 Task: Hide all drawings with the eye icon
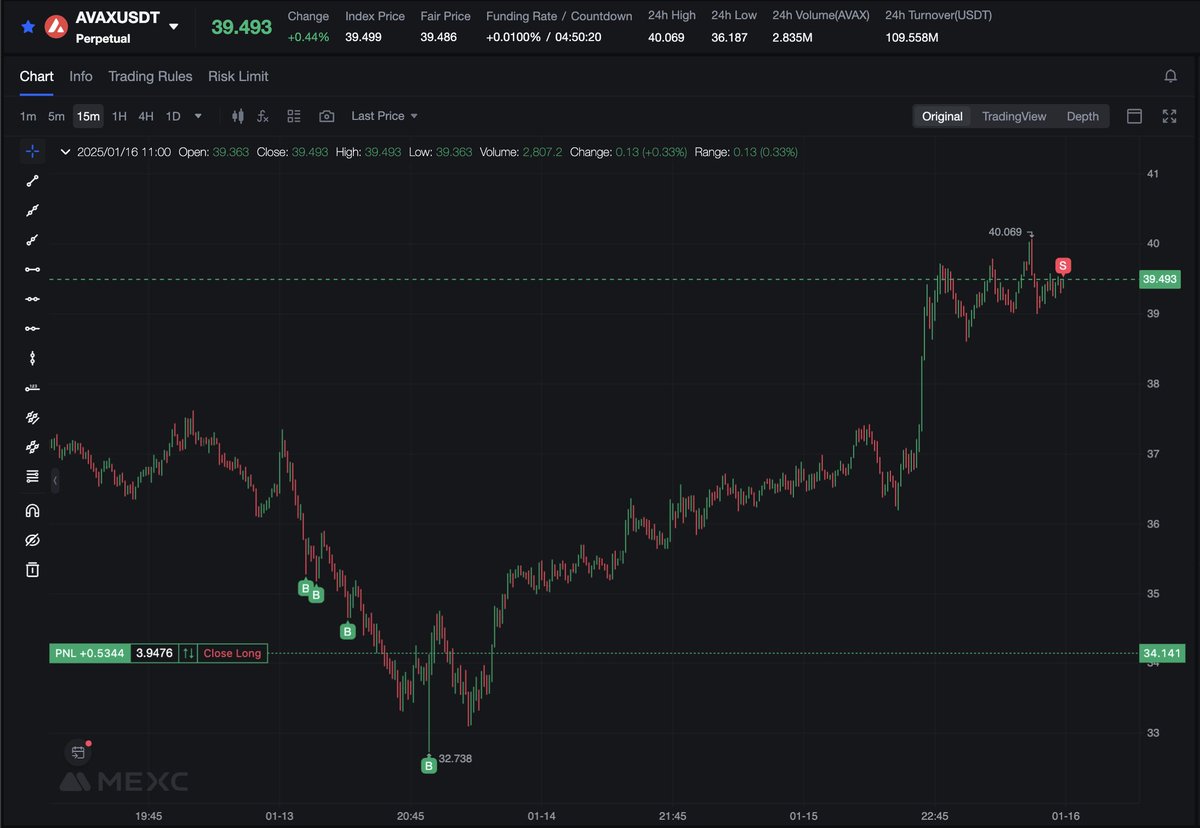[32, 540]
